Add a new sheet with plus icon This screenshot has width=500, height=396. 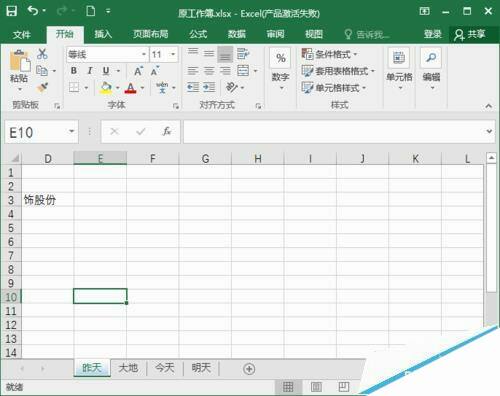point(249,369)
